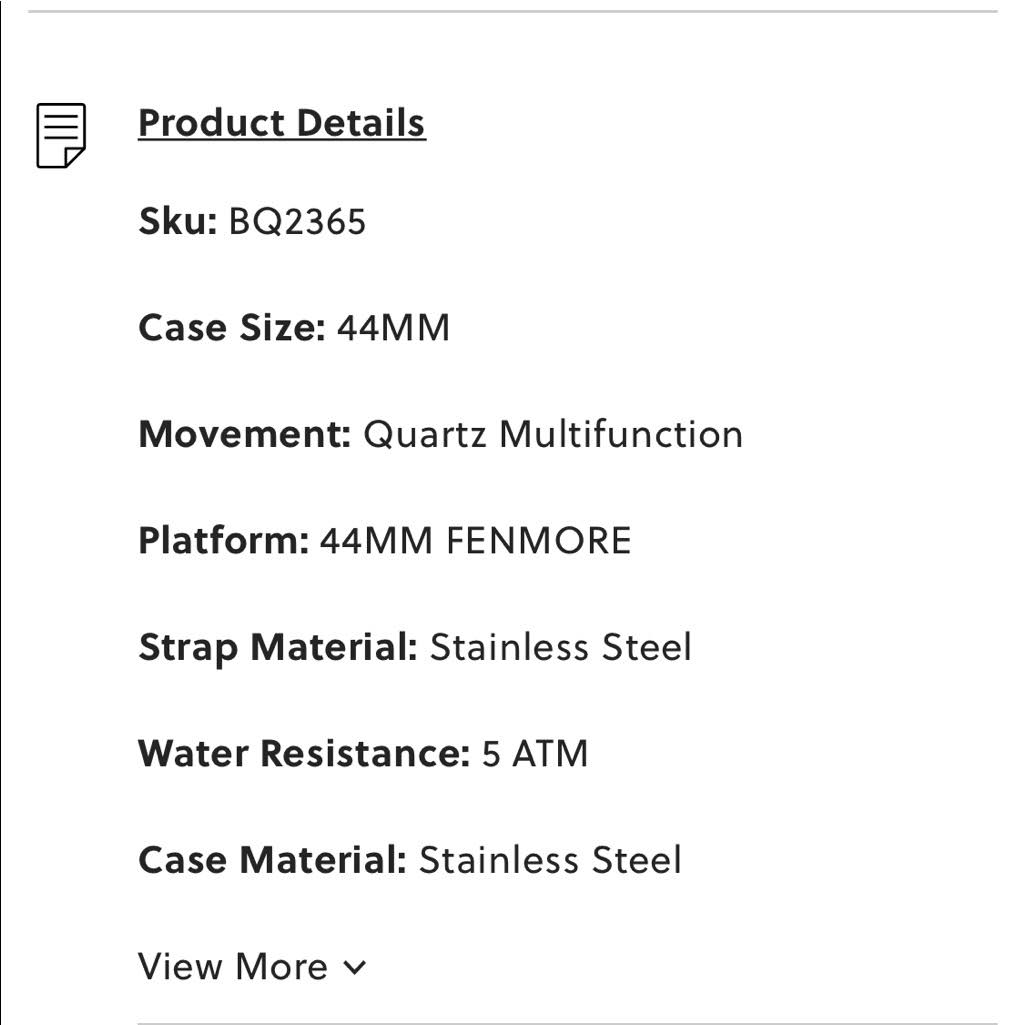Click the chevron beside View More
Screen dimensions: 1025x1025
point(354,967)
